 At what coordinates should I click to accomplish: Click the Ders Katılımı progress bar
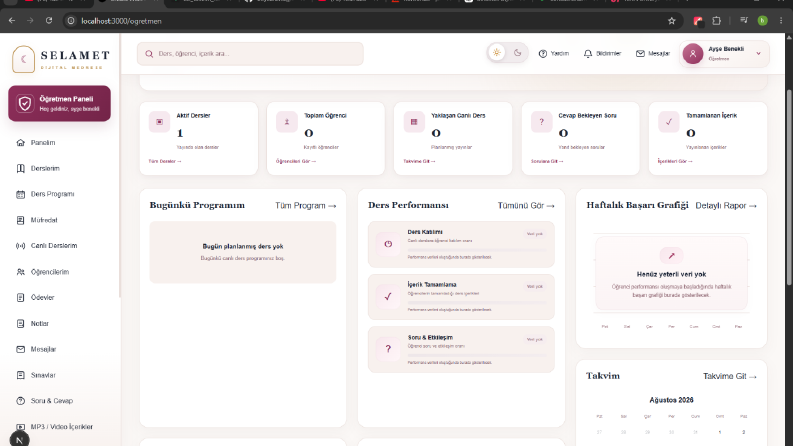477,250
